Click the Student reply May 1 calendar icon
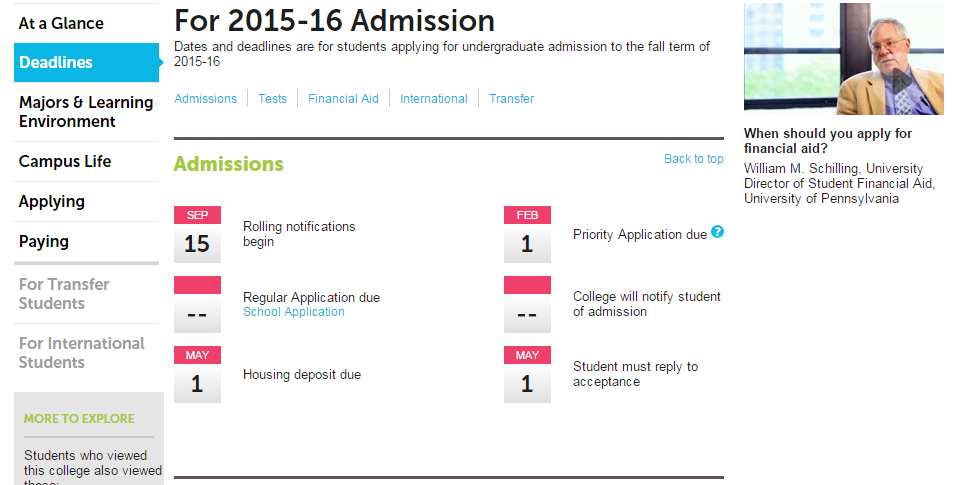This screenshot has width=963, height=485. (x=527, y=374)
